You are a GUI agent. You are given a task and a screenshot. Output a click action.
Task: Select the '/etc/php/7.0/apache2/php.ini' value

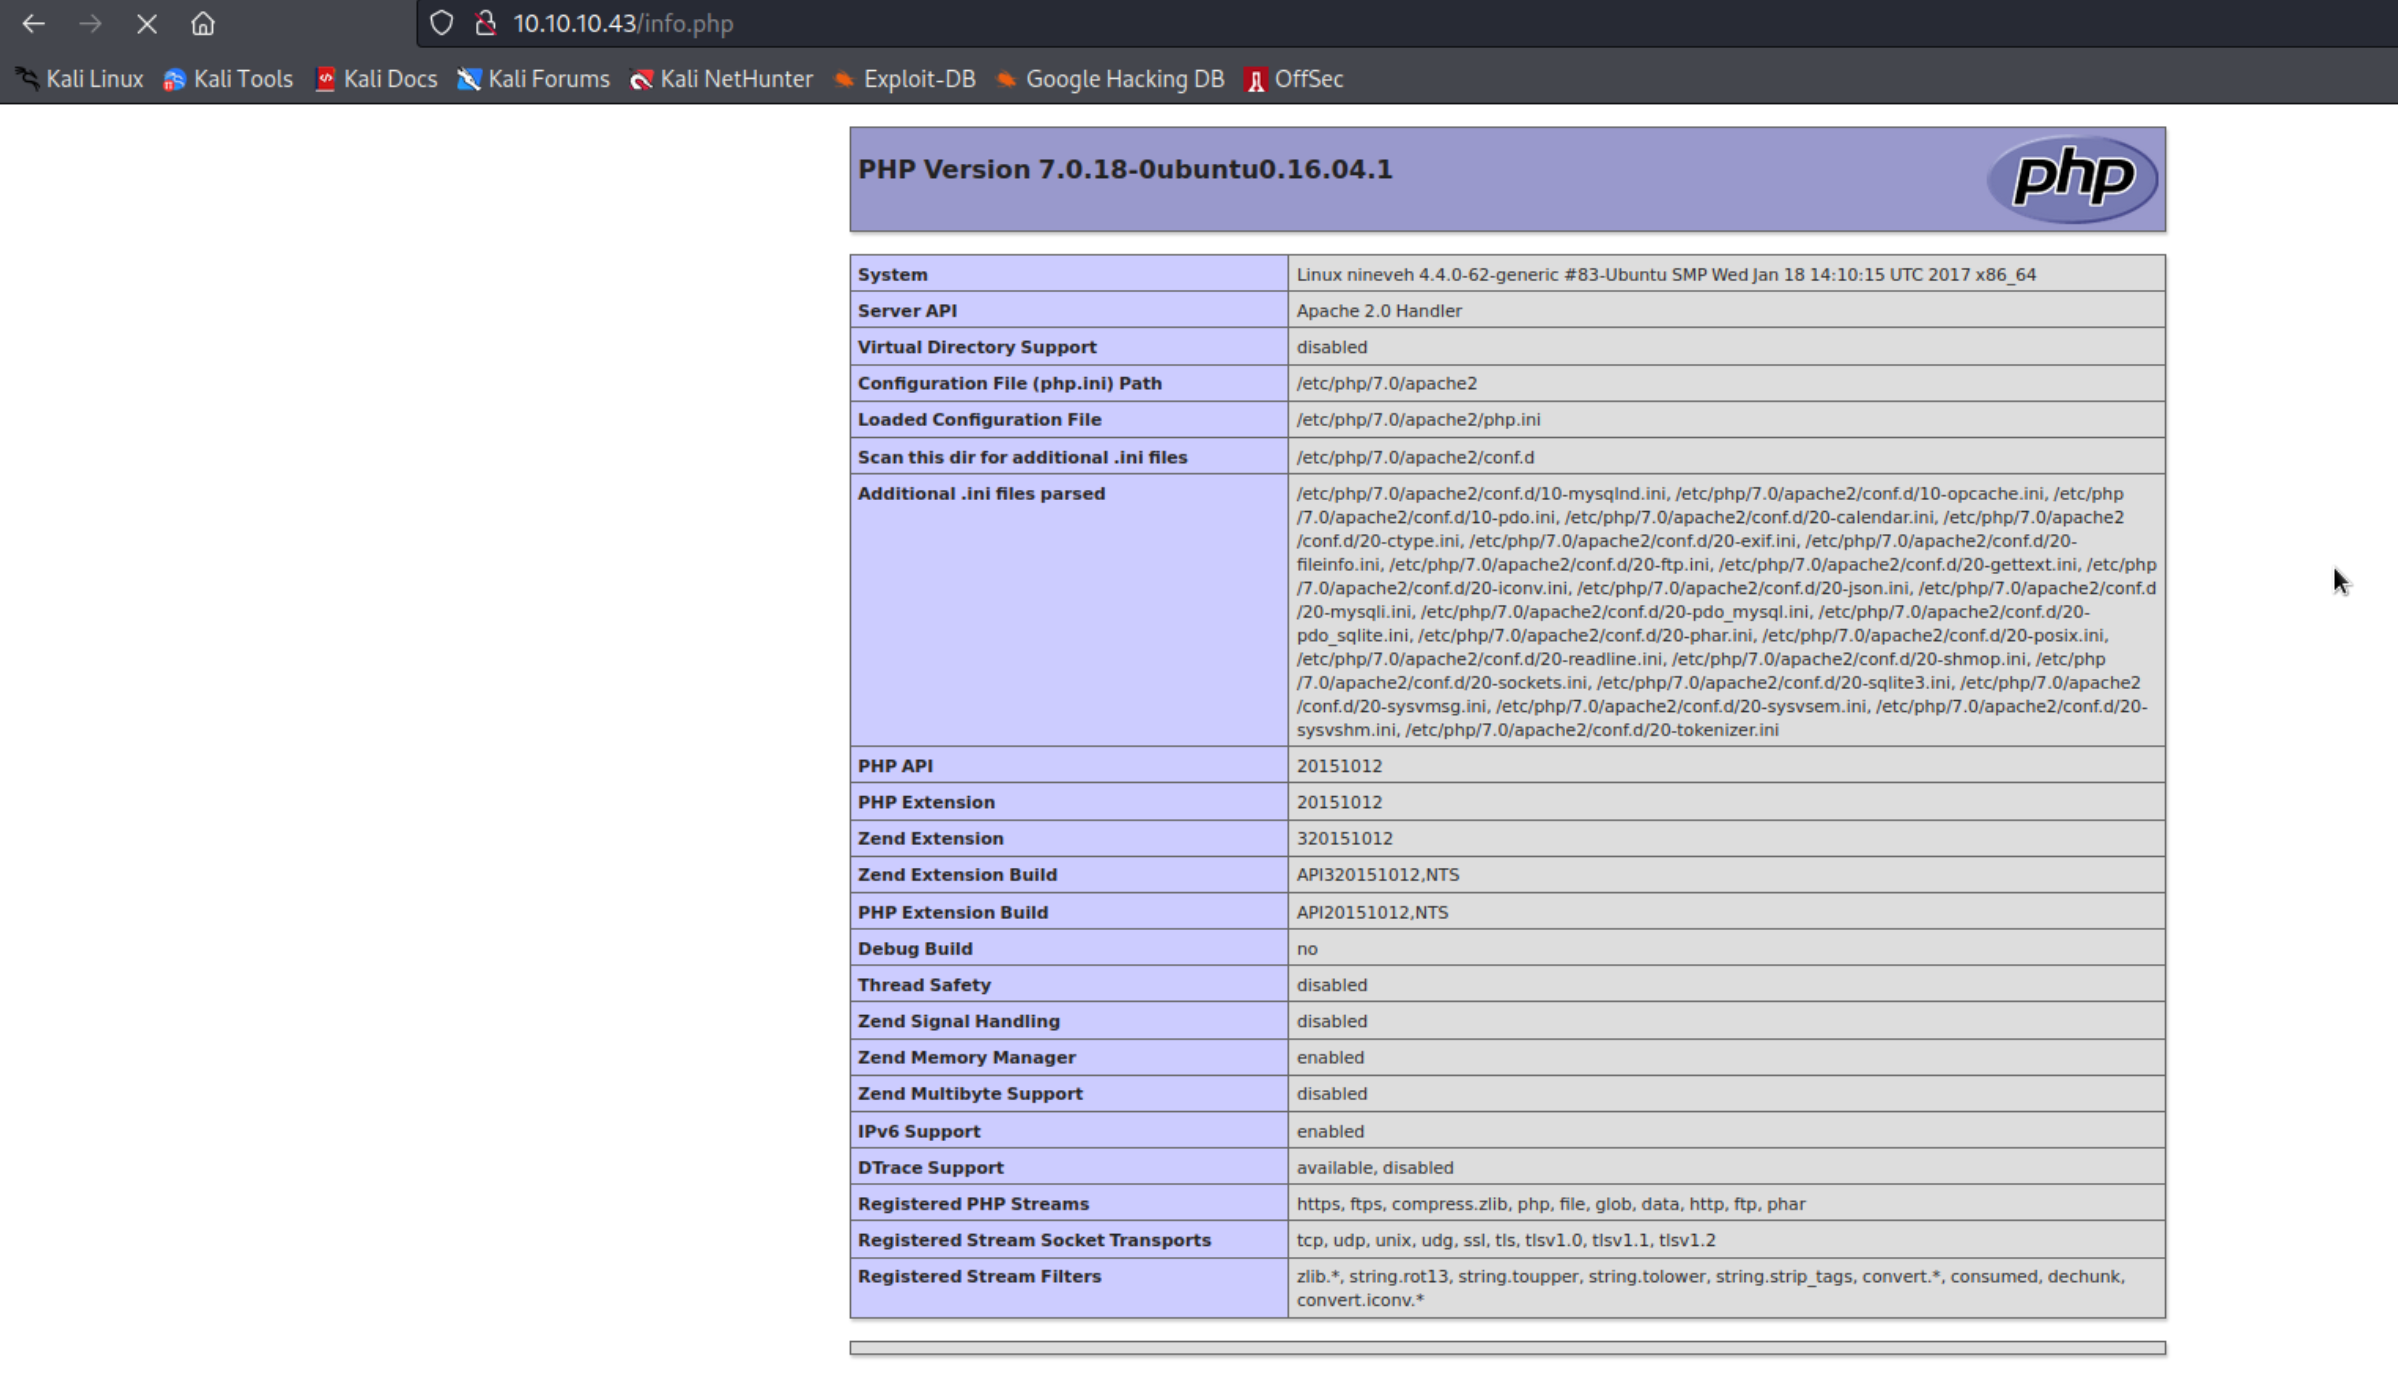[1418, 420]
